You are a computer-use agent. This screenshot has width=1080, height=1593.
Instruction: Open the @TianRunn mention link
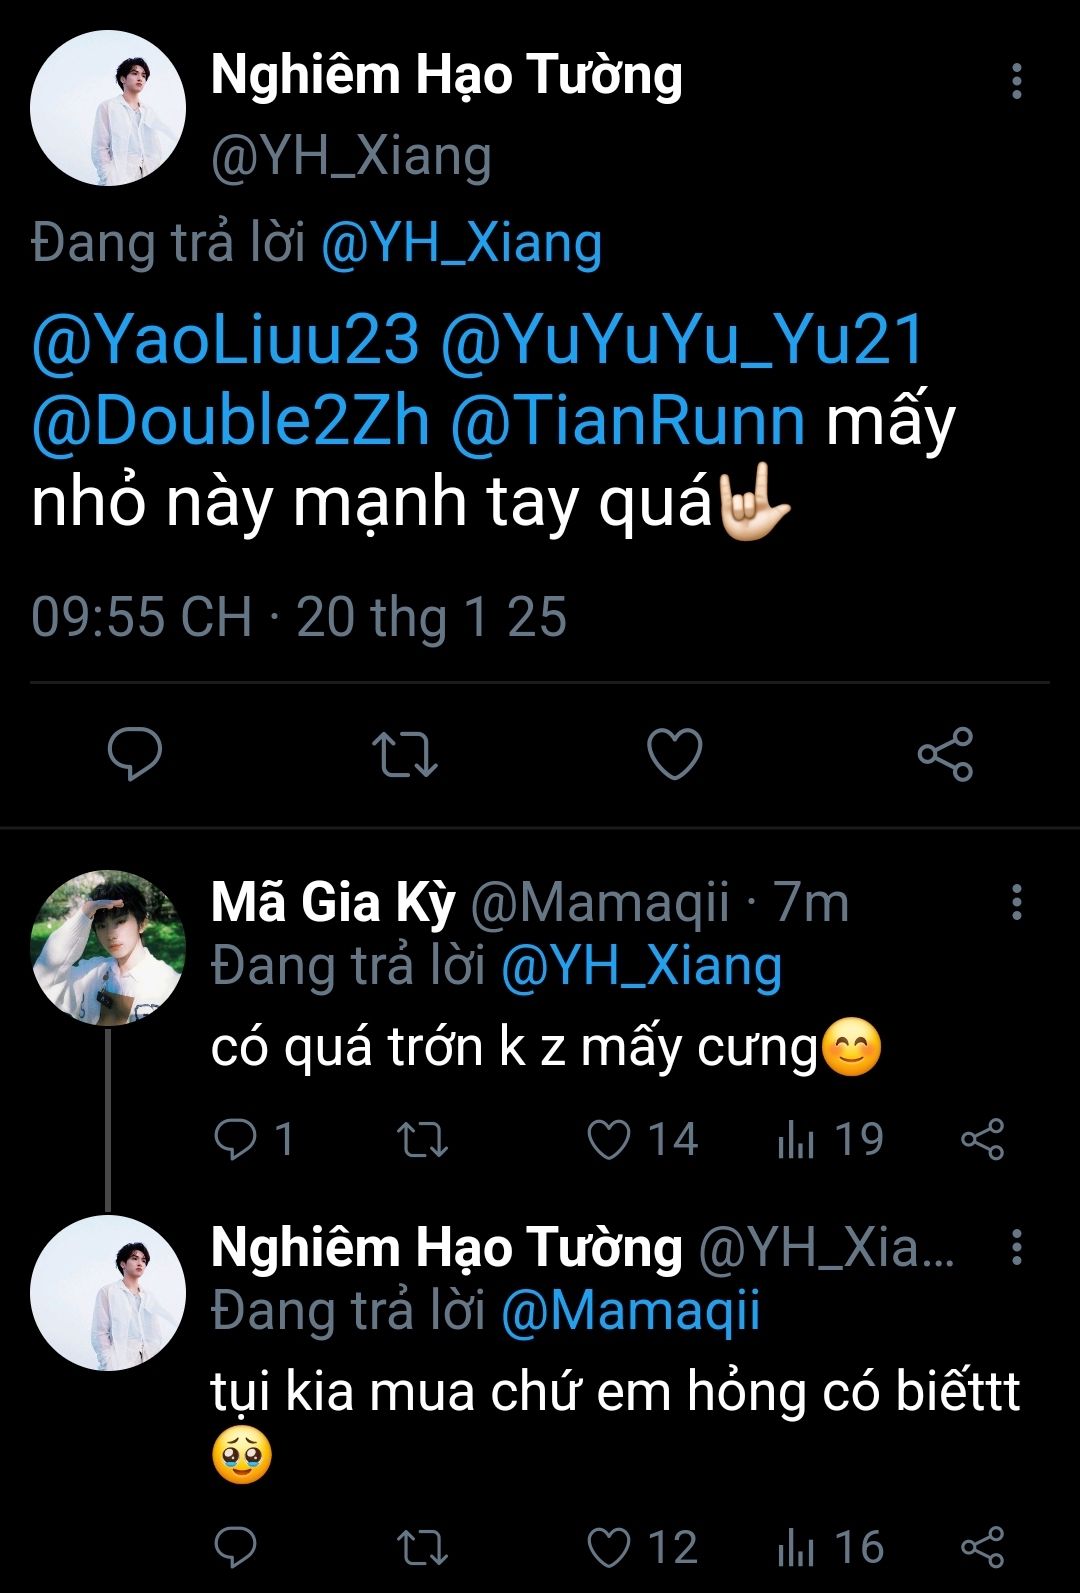628,421
